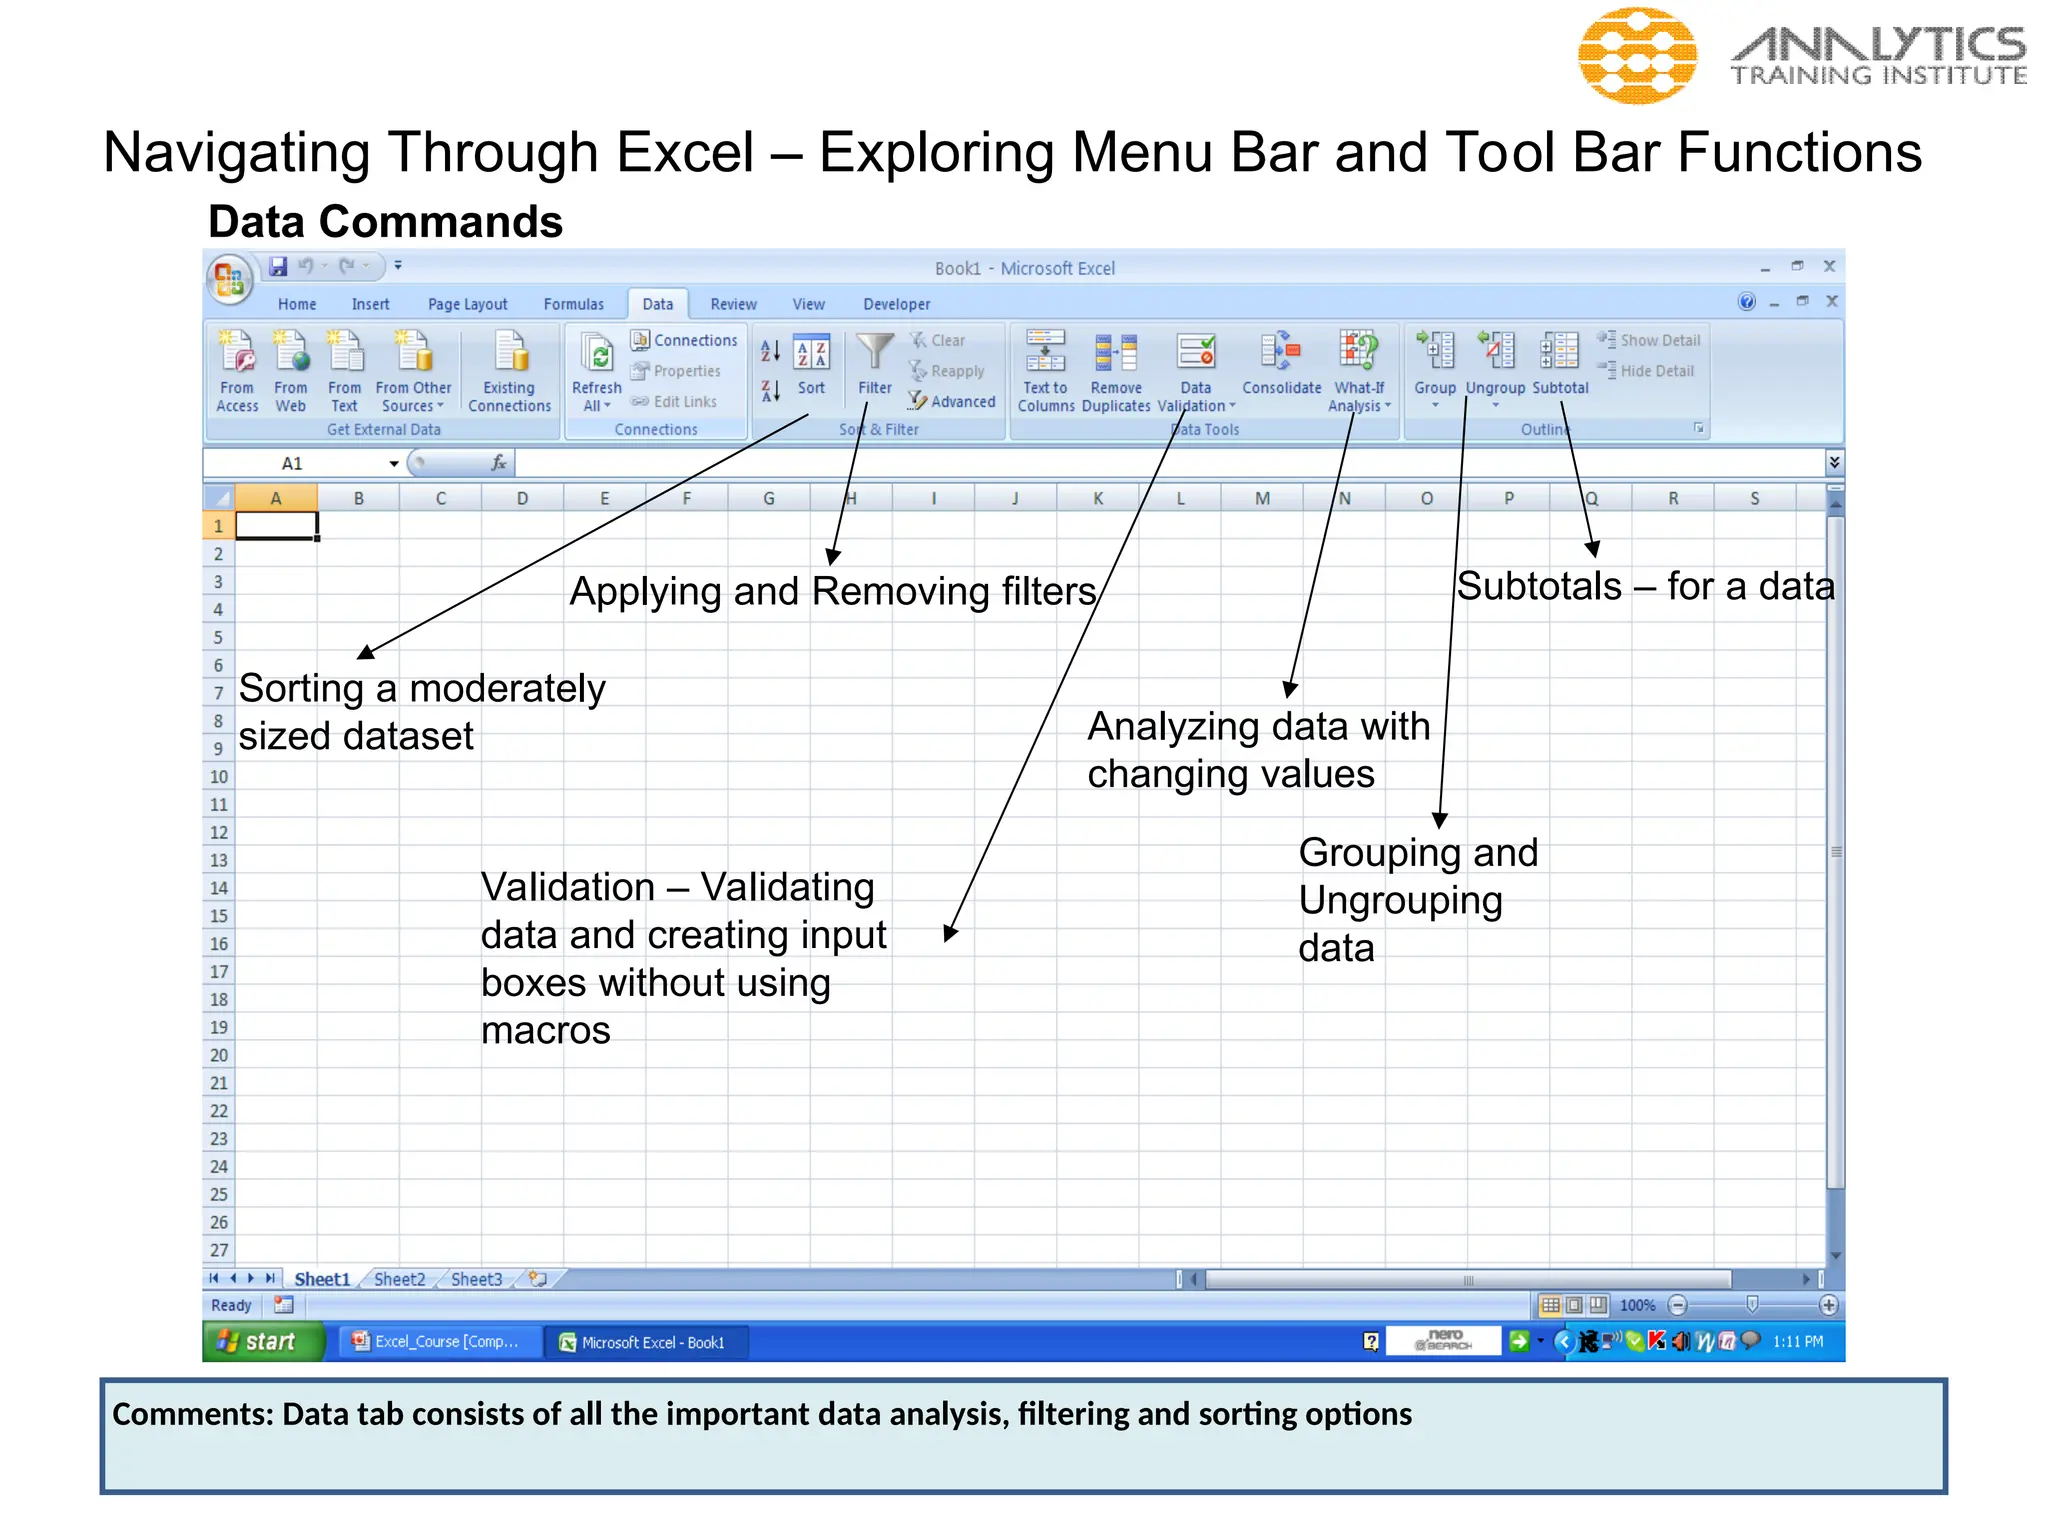Open the Page Layout tab

click(x=467, y=304)
